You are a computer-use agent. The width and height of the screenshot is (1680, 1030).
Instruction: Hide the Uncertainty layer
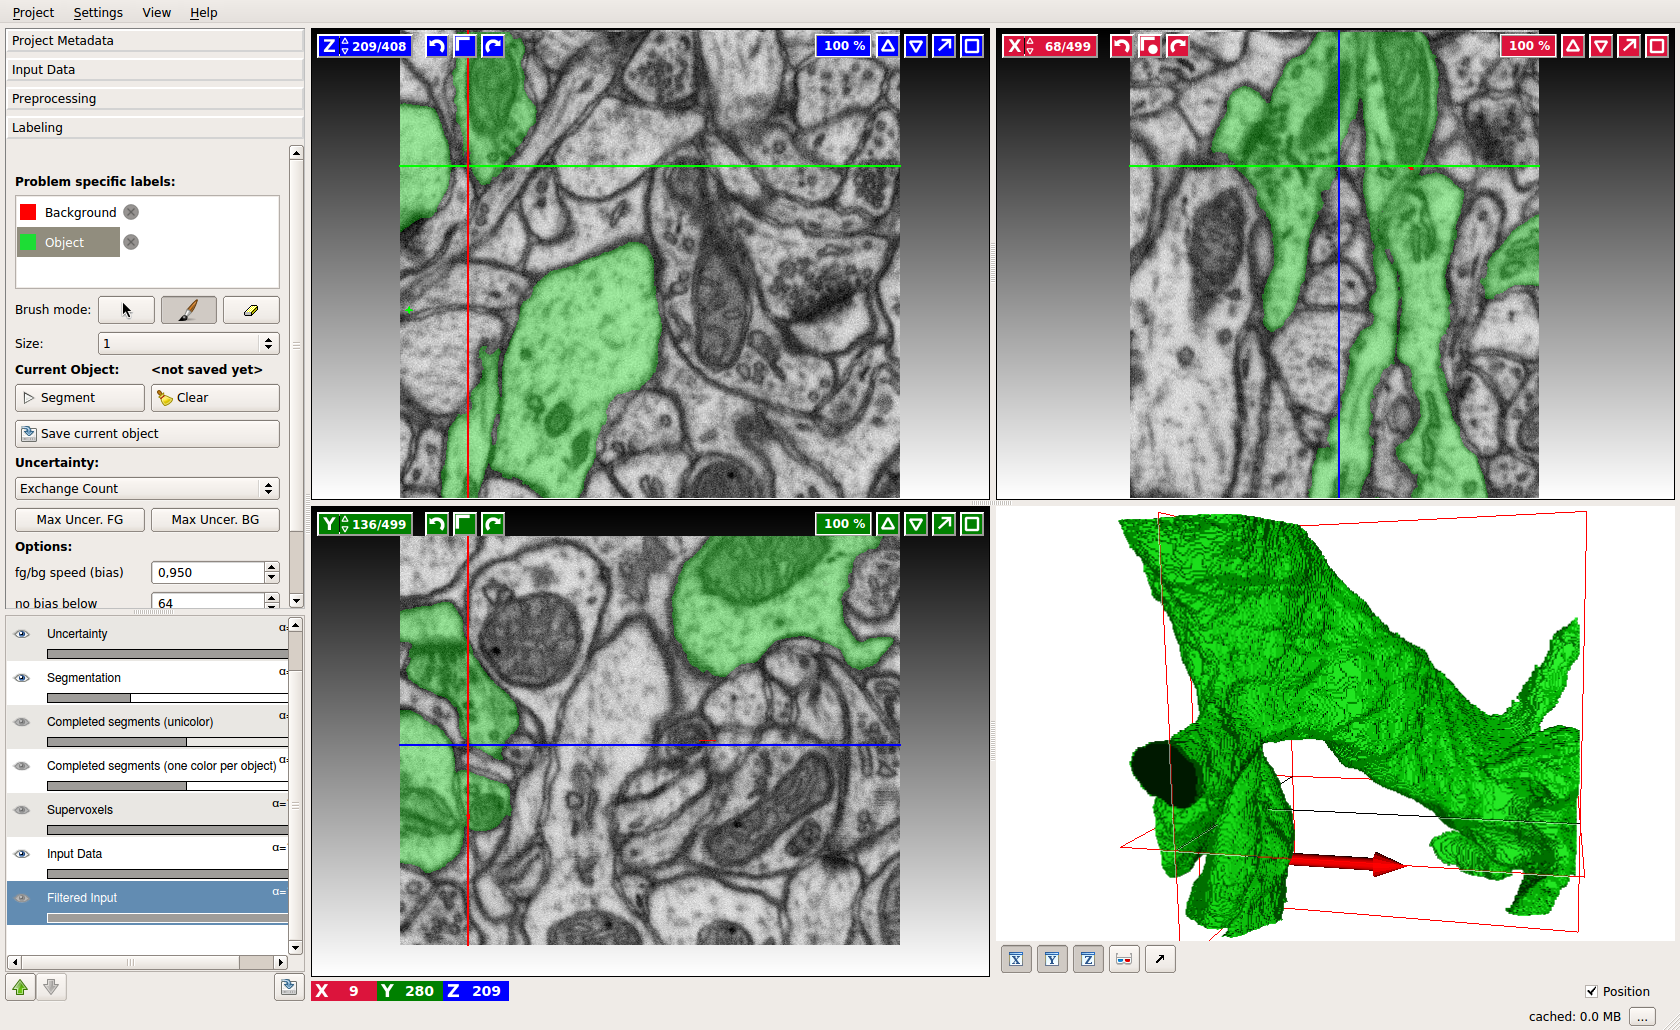22,634
